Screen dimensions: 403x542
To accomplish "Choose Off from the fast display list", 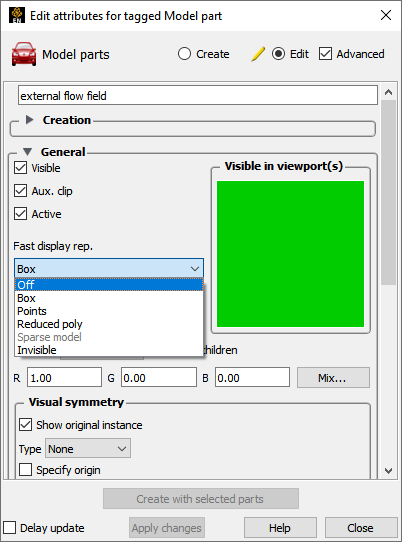I will pos(109,285).
